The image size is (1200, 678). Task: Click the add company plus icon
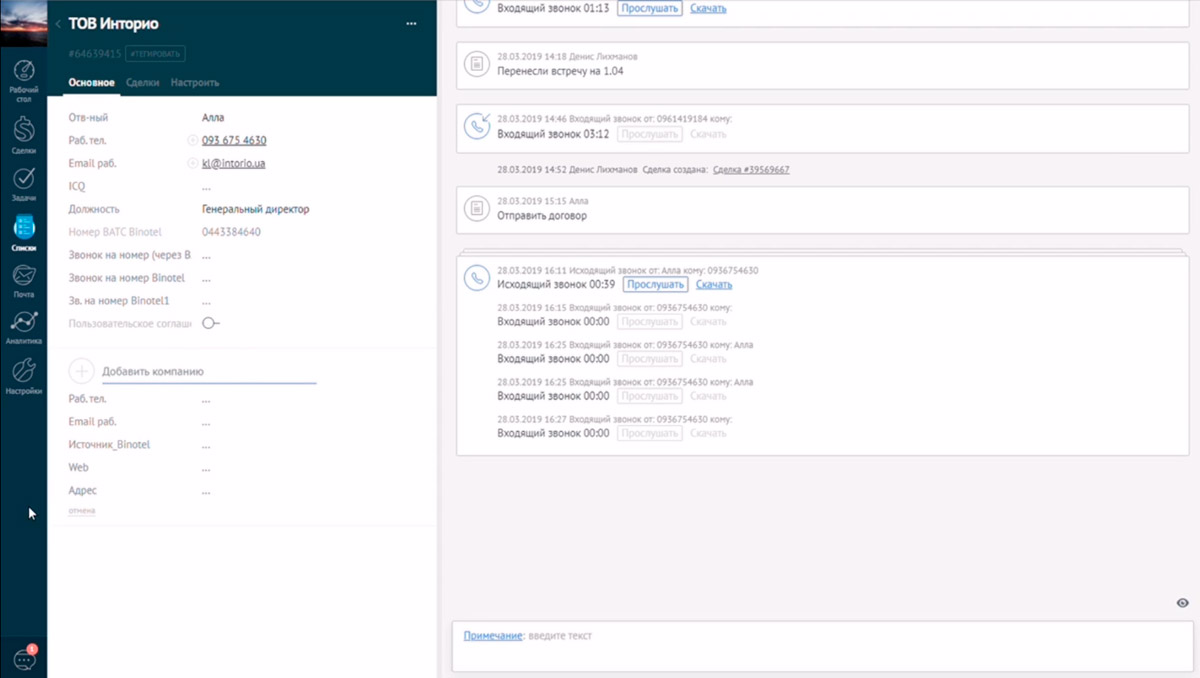82,371
